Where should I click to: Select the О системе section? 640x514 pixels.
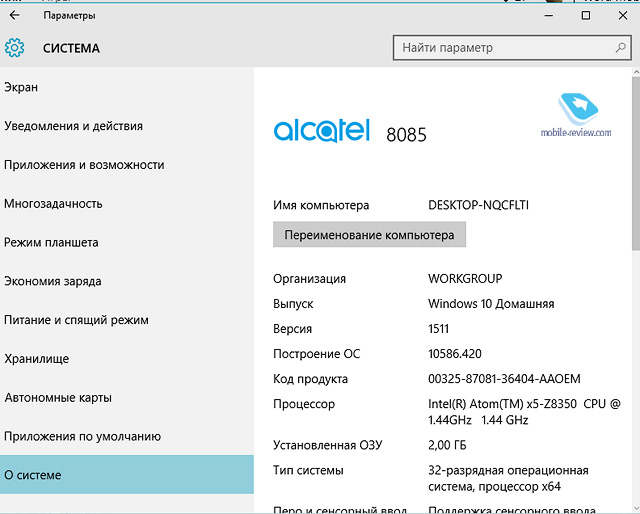coord(127,475)
